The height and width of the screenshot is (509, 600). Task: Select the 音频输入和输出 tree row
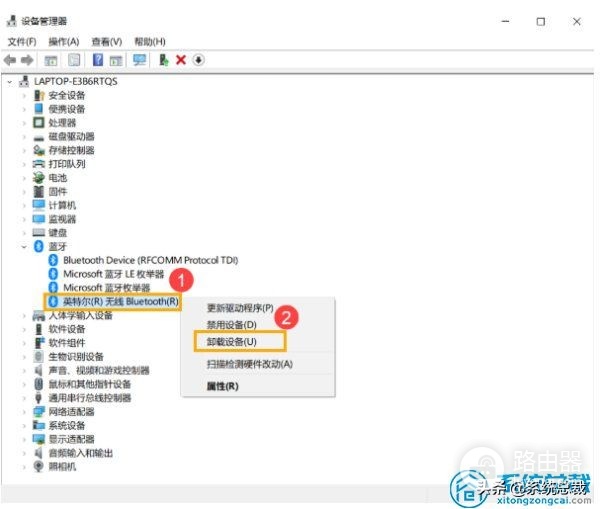80,453
